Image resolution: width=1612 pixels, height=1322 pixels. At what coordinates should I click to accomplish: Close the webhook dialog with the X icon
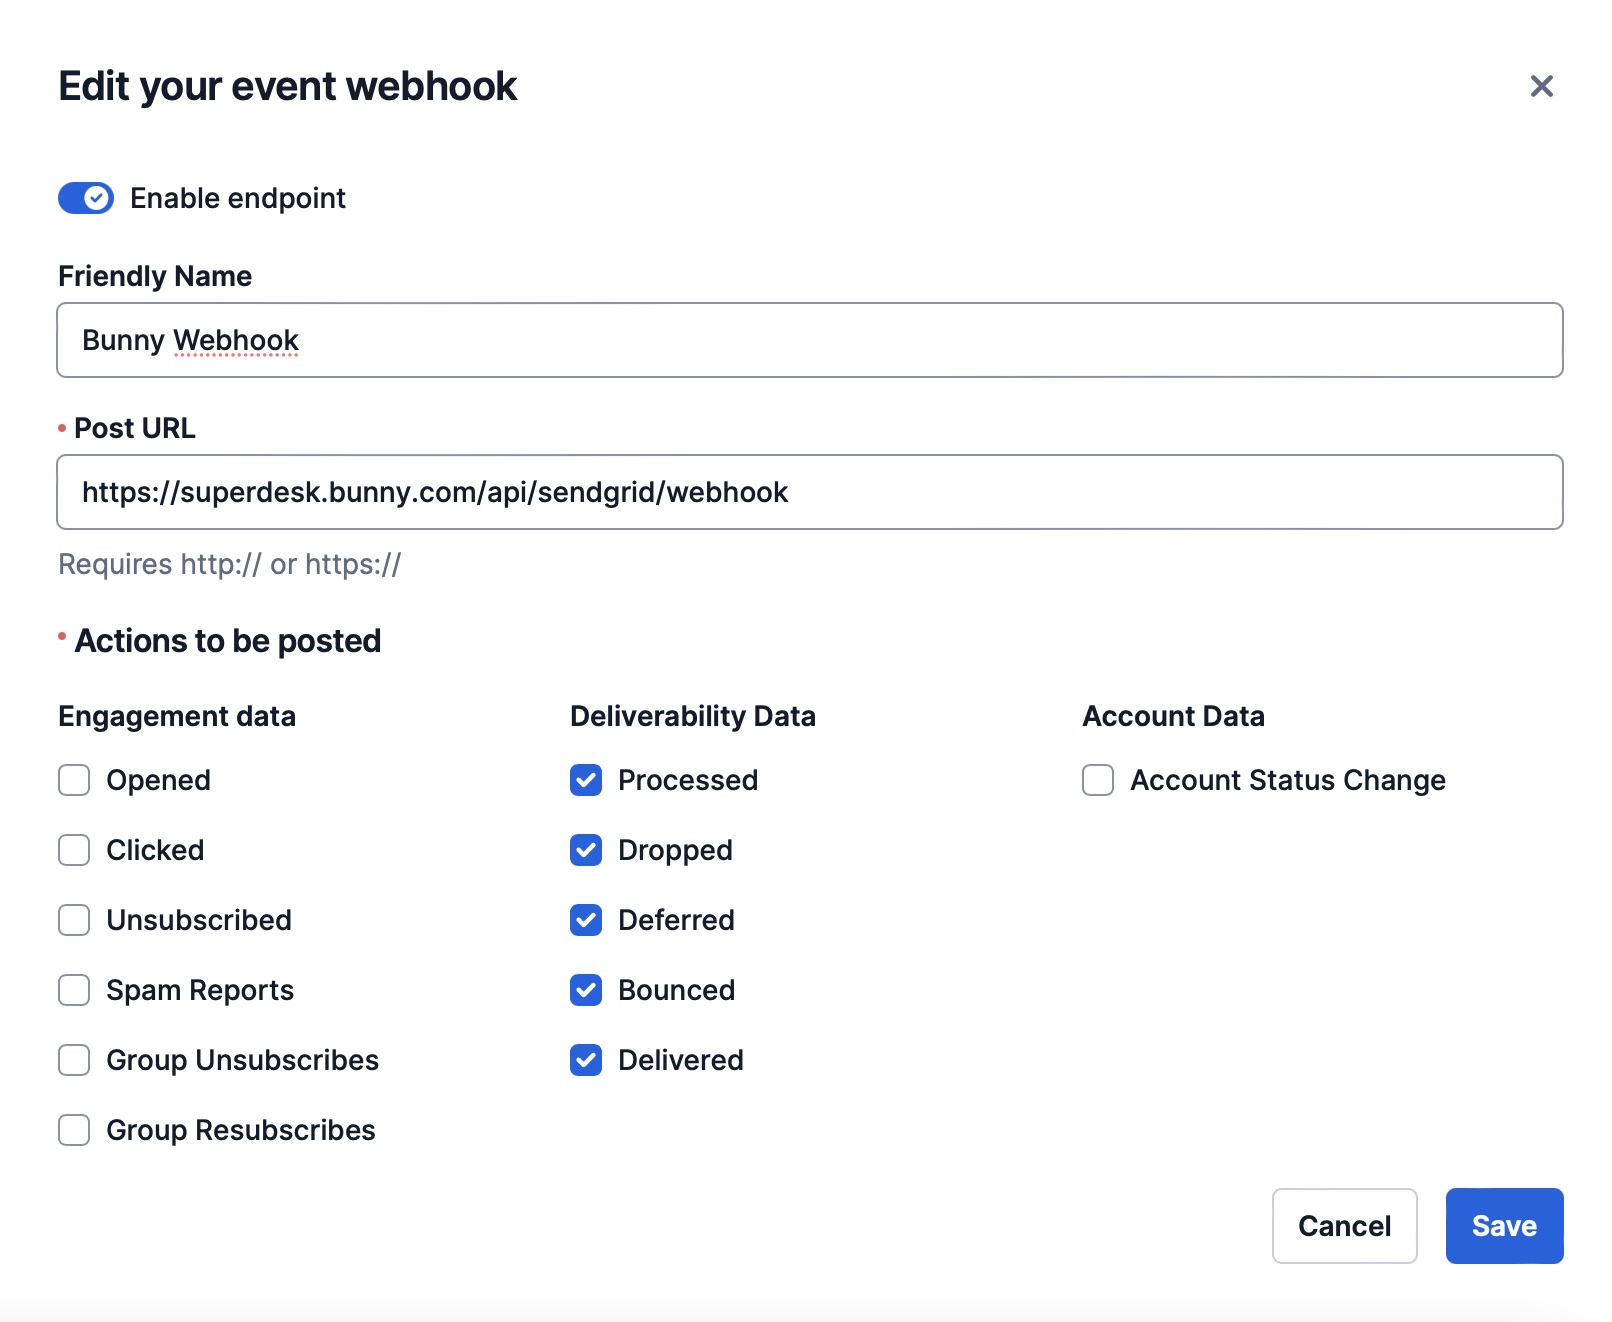(x=1541, y=86)
